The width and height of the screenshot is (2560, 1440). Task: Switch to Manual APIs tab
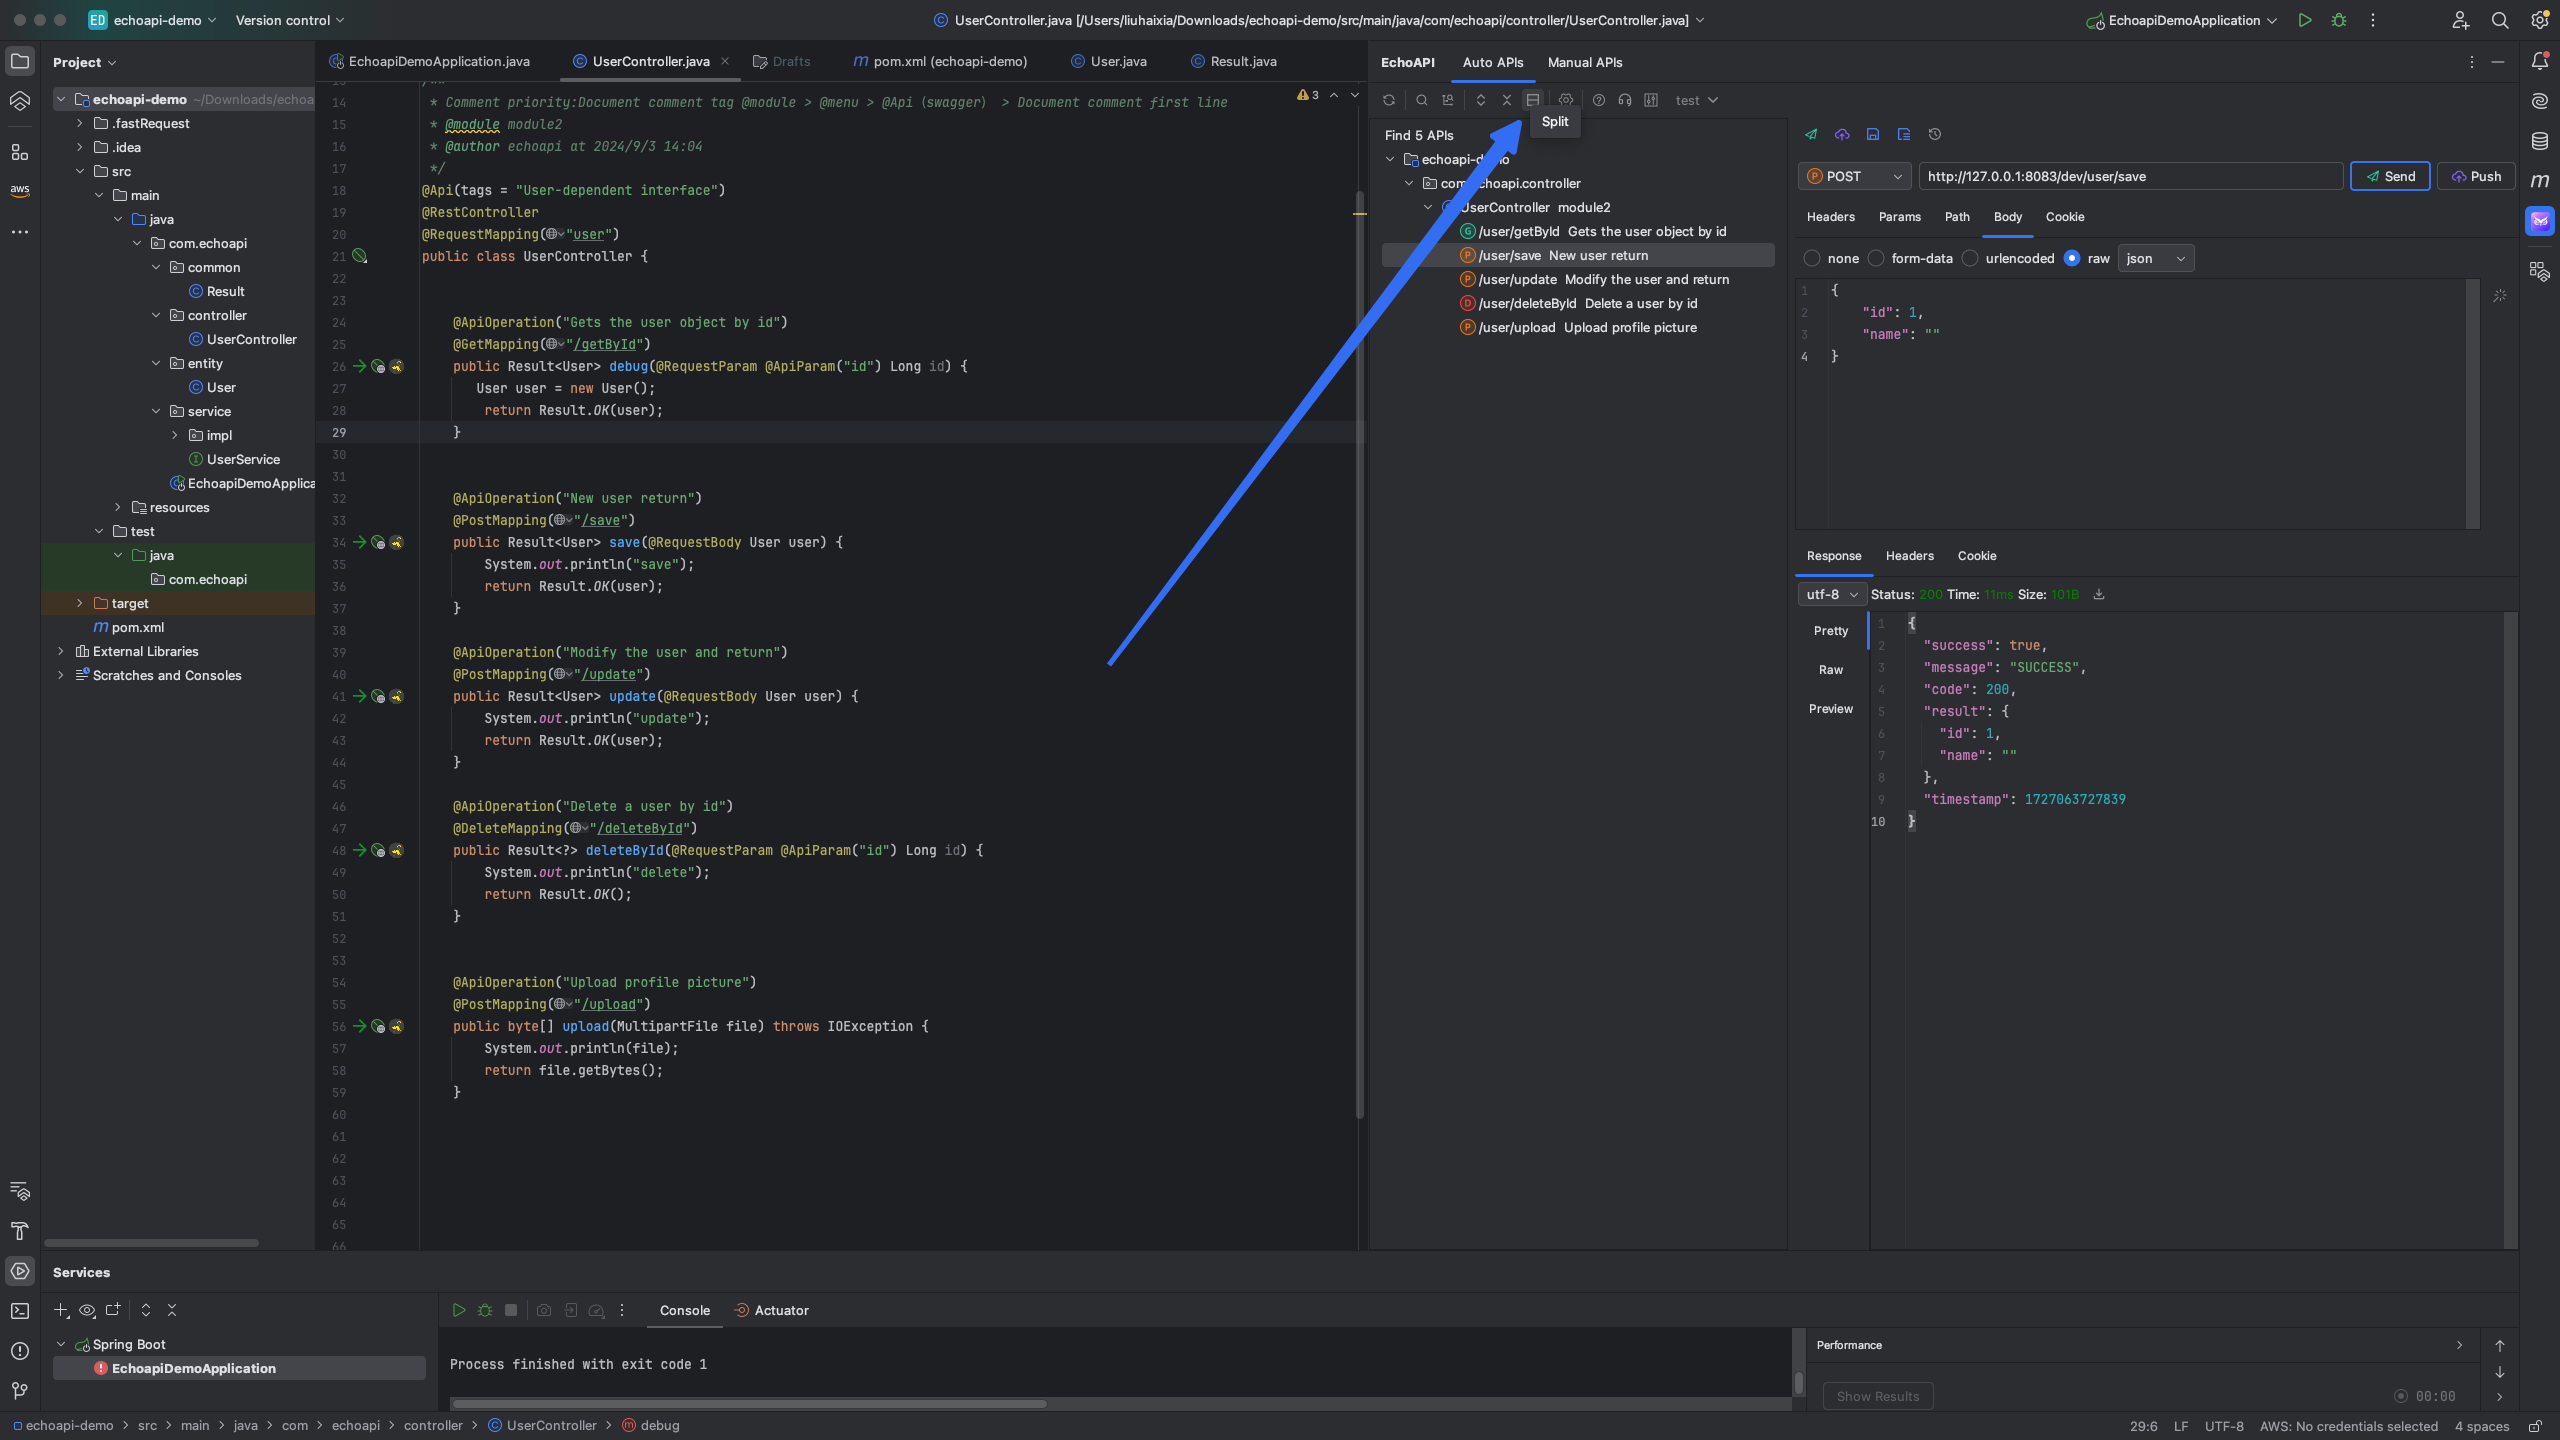pos(1585,62)
